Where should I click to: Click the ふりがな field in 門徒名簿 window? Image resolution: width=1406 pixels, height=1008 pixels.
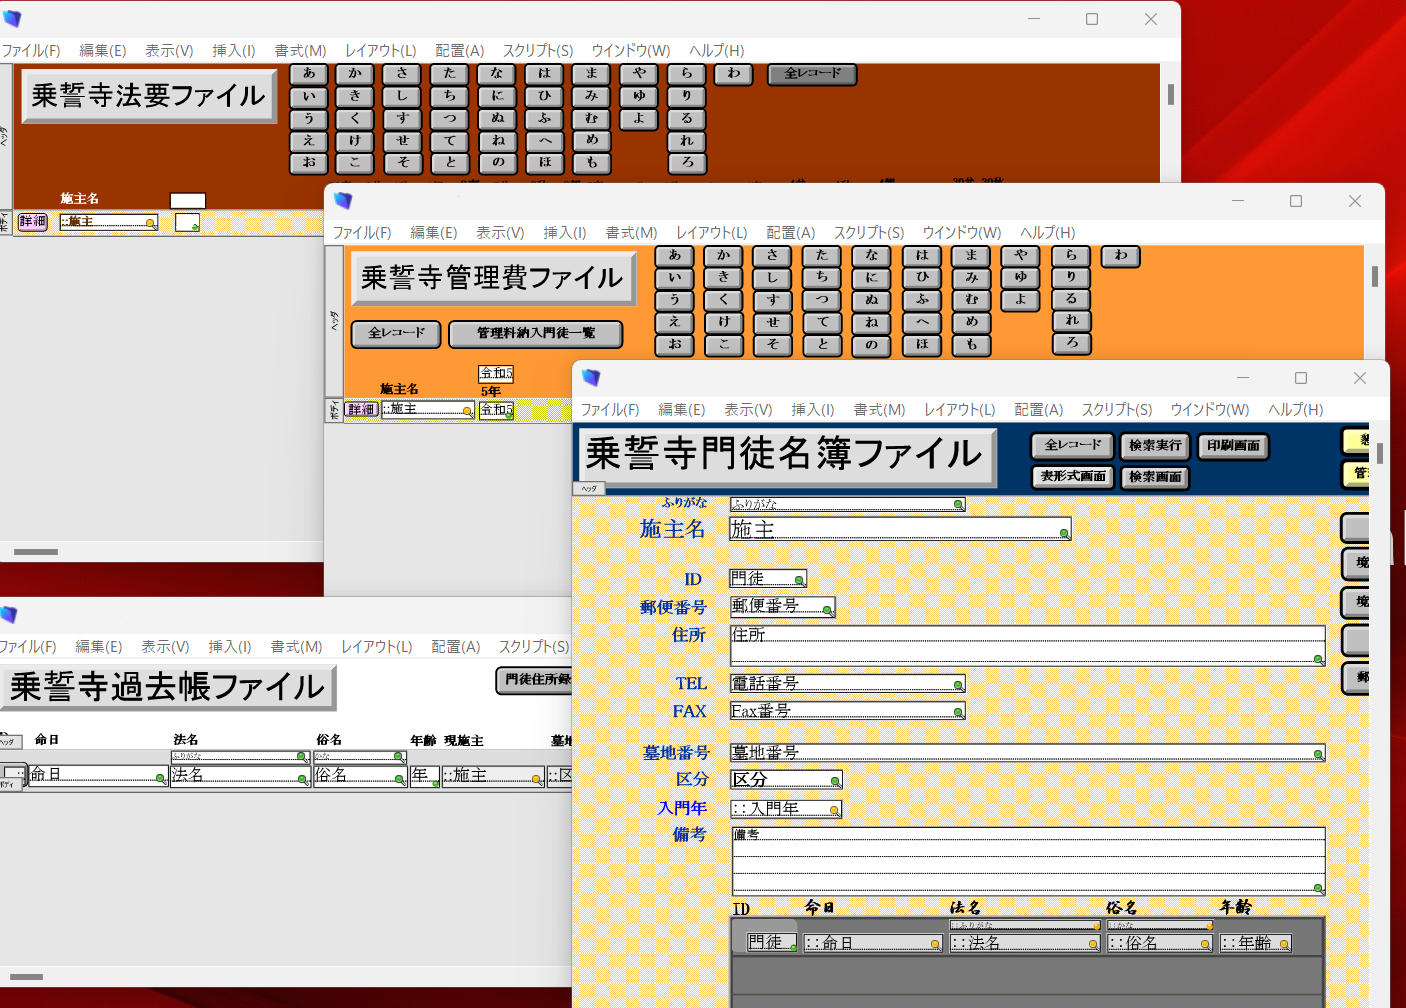pyautogui.click(x=847, y=504)
